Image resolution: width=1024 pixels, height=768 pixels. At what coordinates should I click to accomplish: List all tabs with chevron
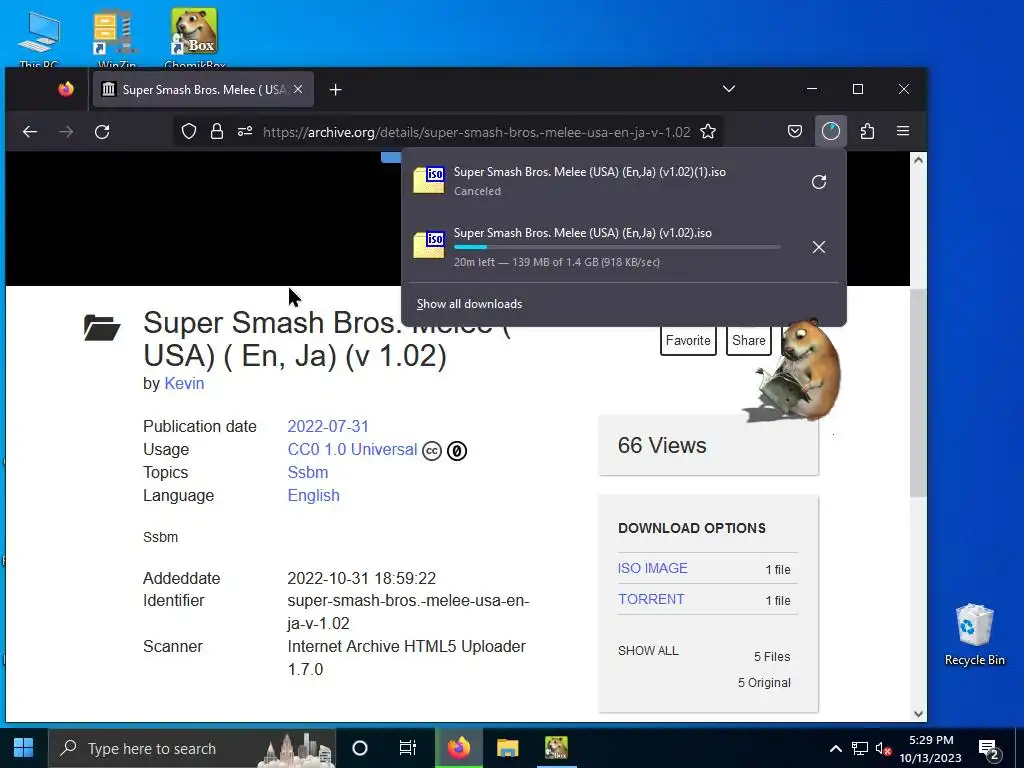pos(729,89)
